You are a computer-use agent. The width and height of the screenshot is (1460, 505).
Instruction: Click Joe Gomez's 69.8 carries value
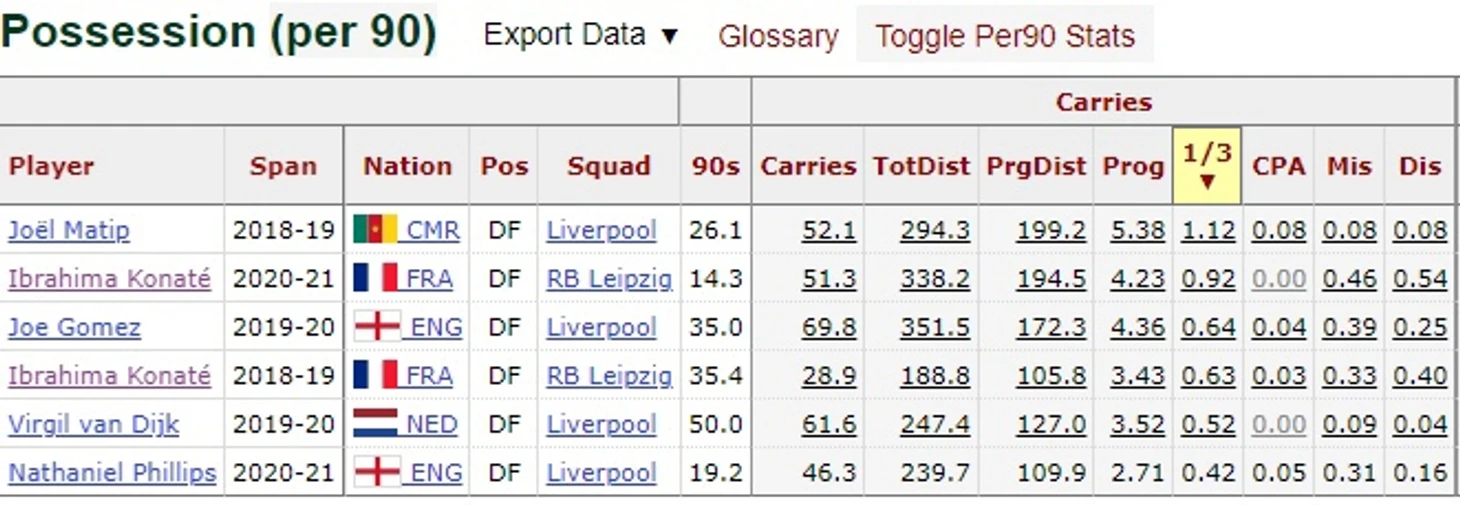[x=829, y=327]
